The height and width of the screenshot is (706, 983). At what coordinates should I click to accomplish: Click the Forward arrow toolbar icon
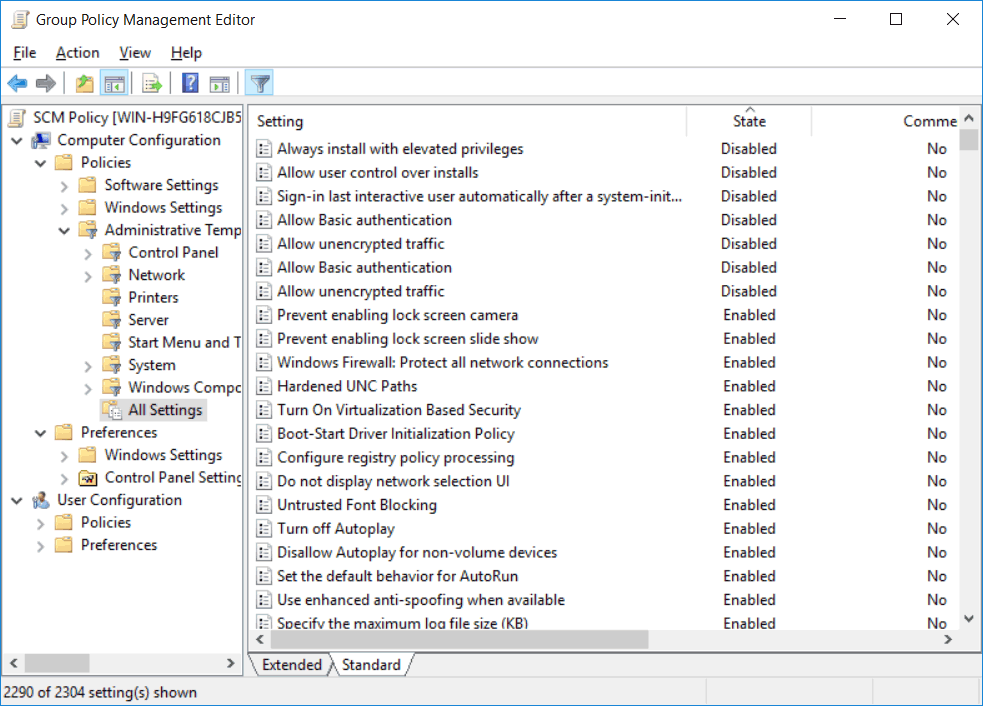(46, 83)
